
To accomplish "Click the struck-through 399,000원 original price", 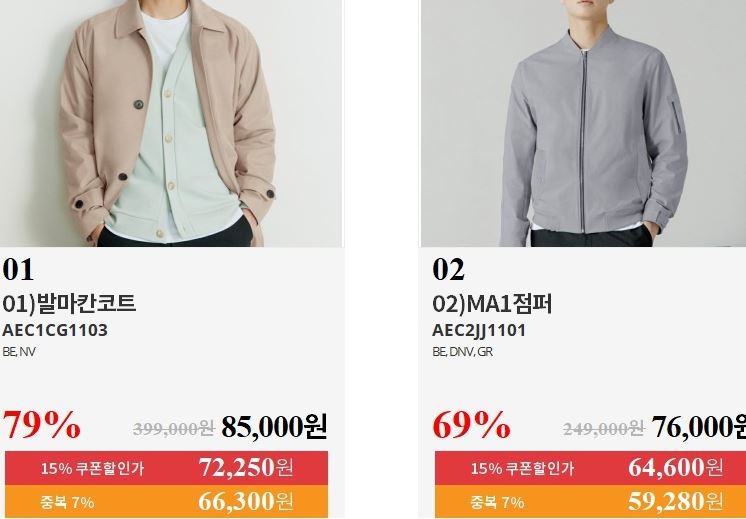I will point(174,429).
